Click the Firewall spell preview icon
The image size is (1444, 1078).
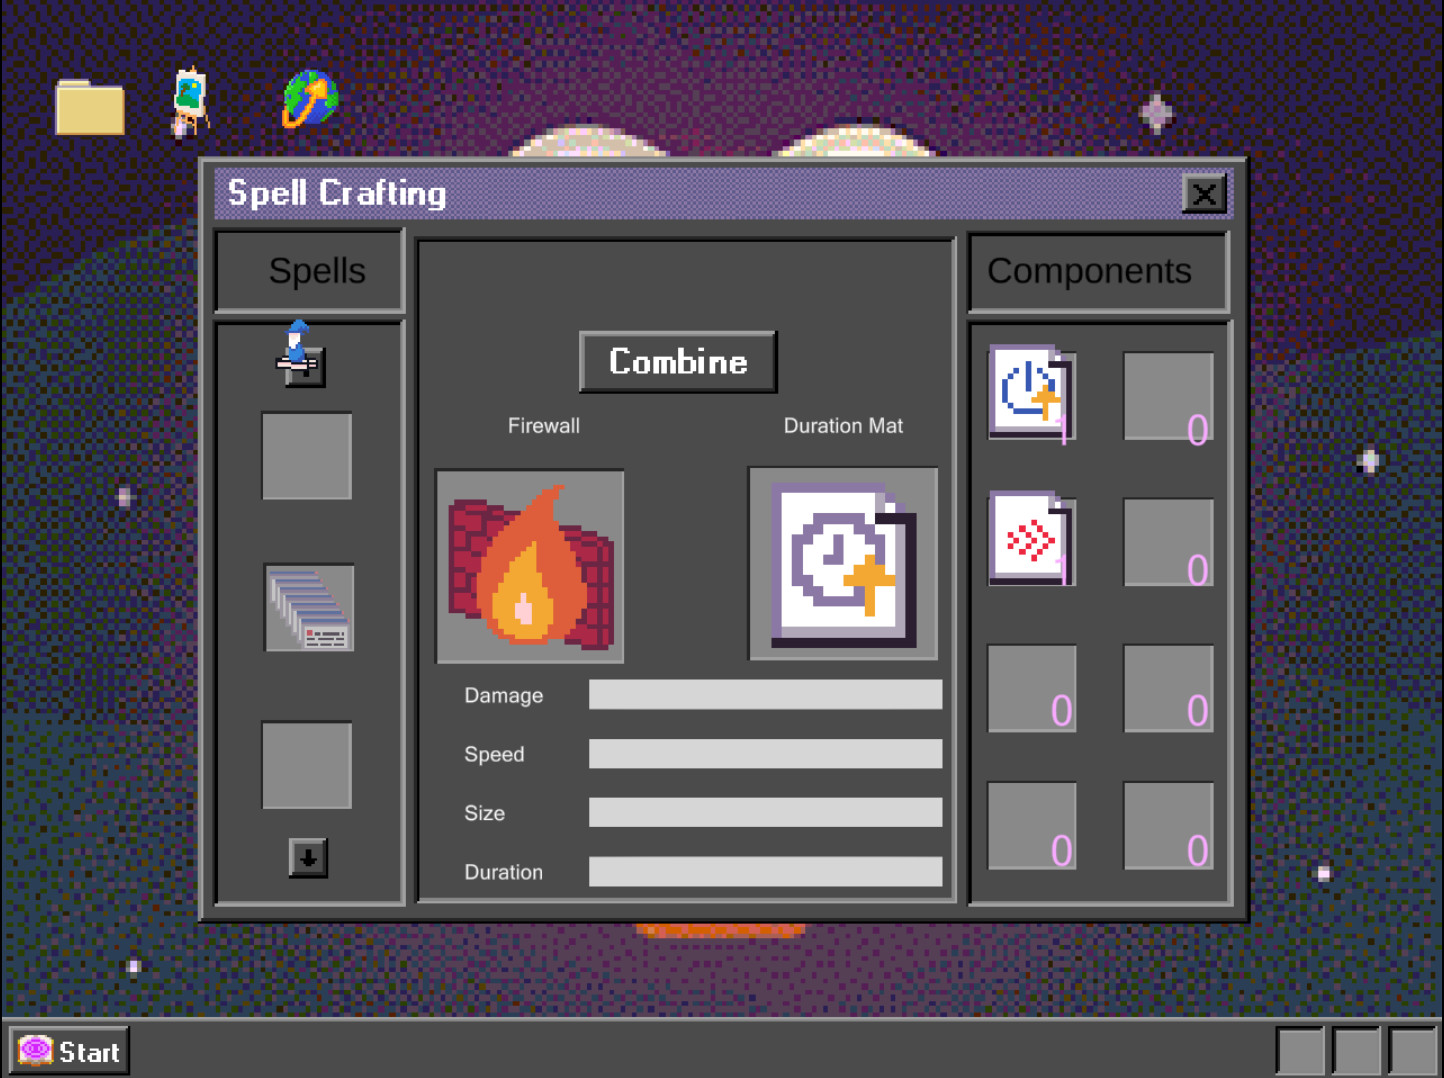528,566
